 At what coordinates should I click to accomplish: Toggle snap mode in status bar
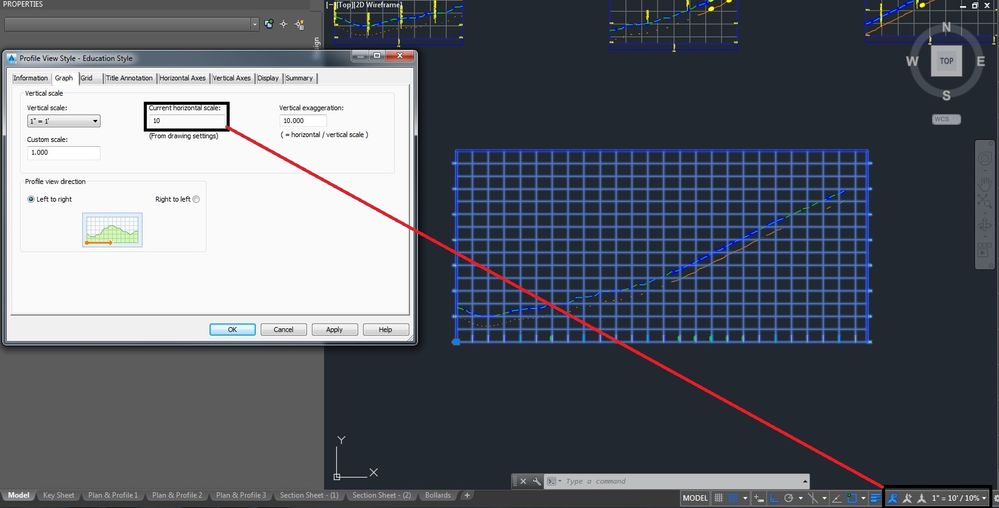coord(733,498)
